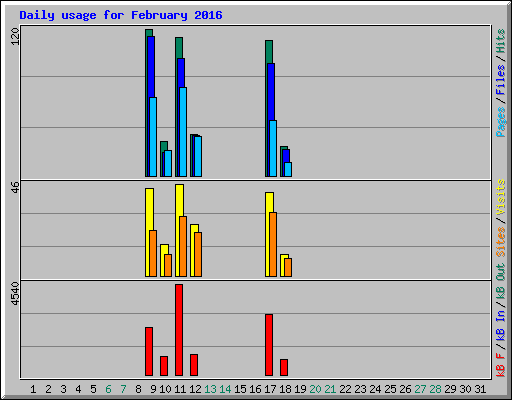Image resolution: width=512 pixels, height=400 pixels.
Task: Click the 46 y-axis label
Action: point(15,187)
